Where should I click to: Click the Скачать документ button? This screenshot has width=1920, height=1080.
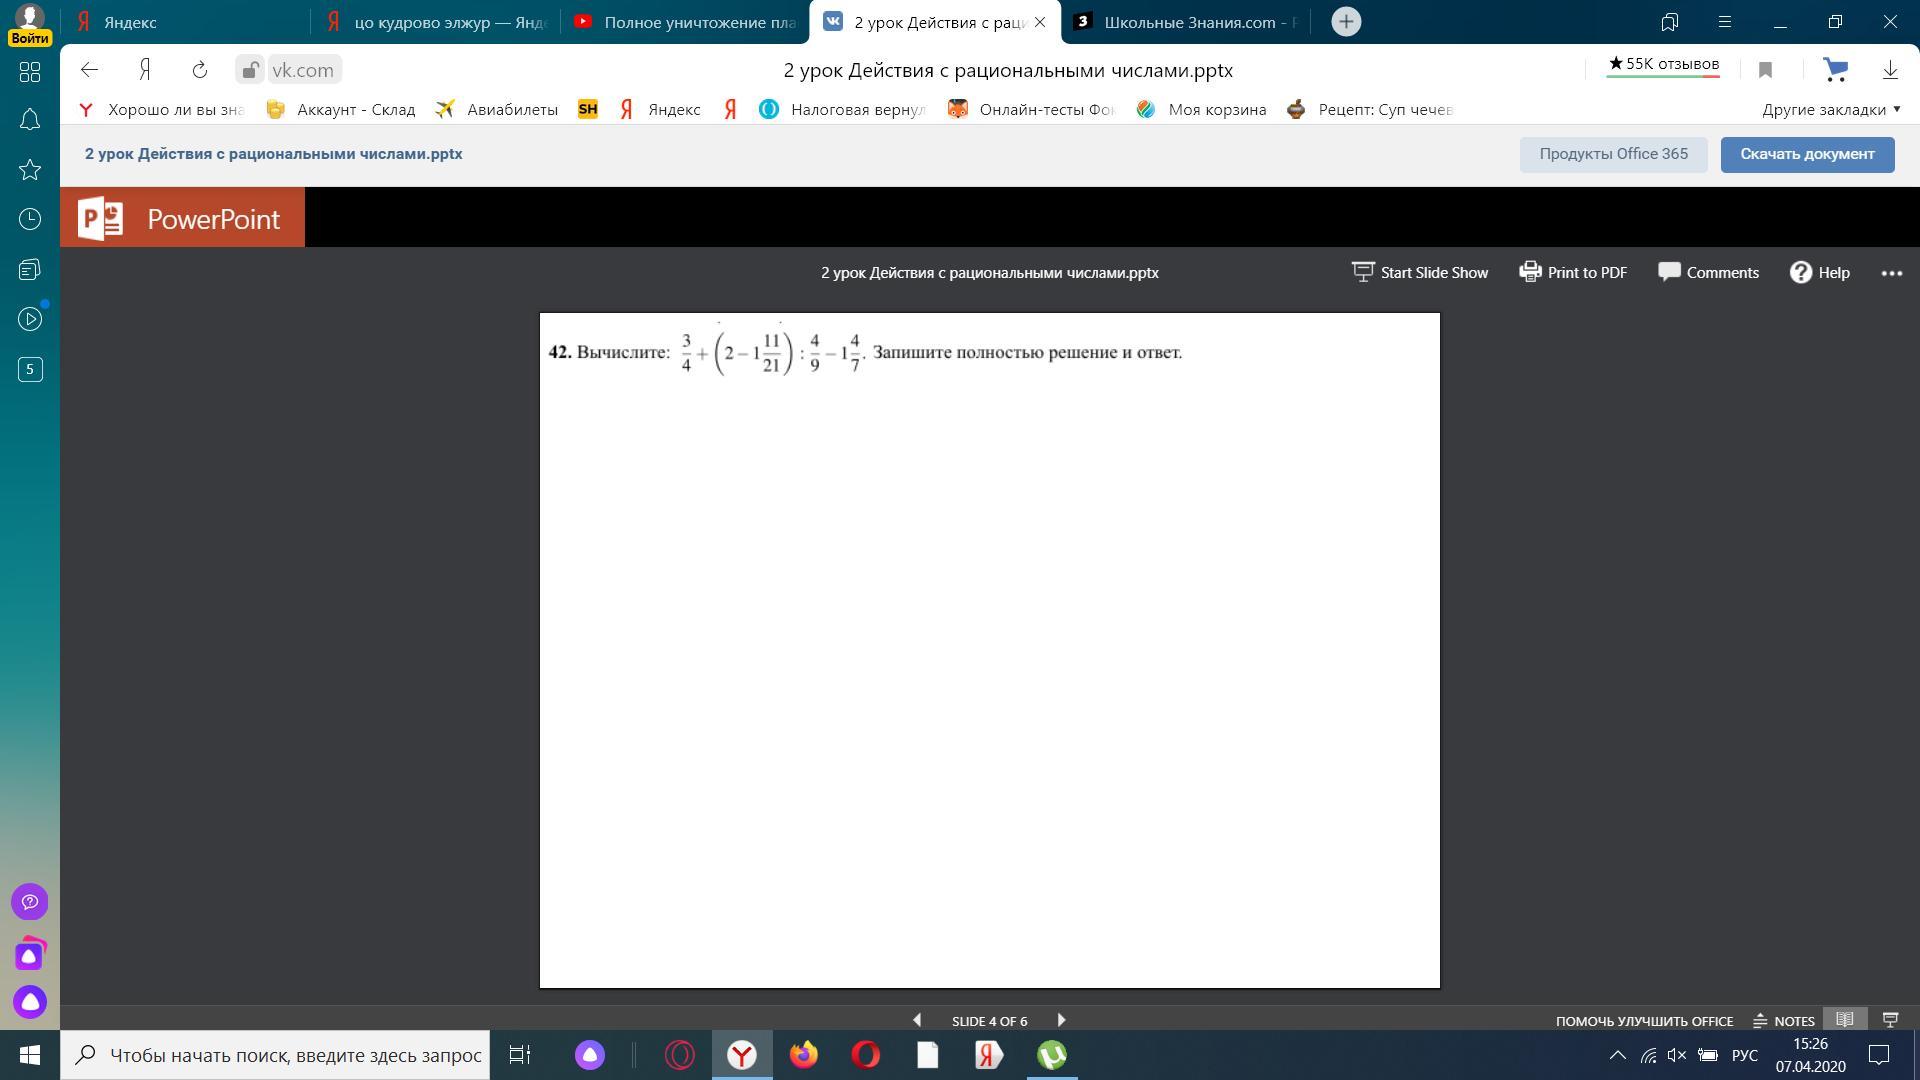tap(1807, 154)
